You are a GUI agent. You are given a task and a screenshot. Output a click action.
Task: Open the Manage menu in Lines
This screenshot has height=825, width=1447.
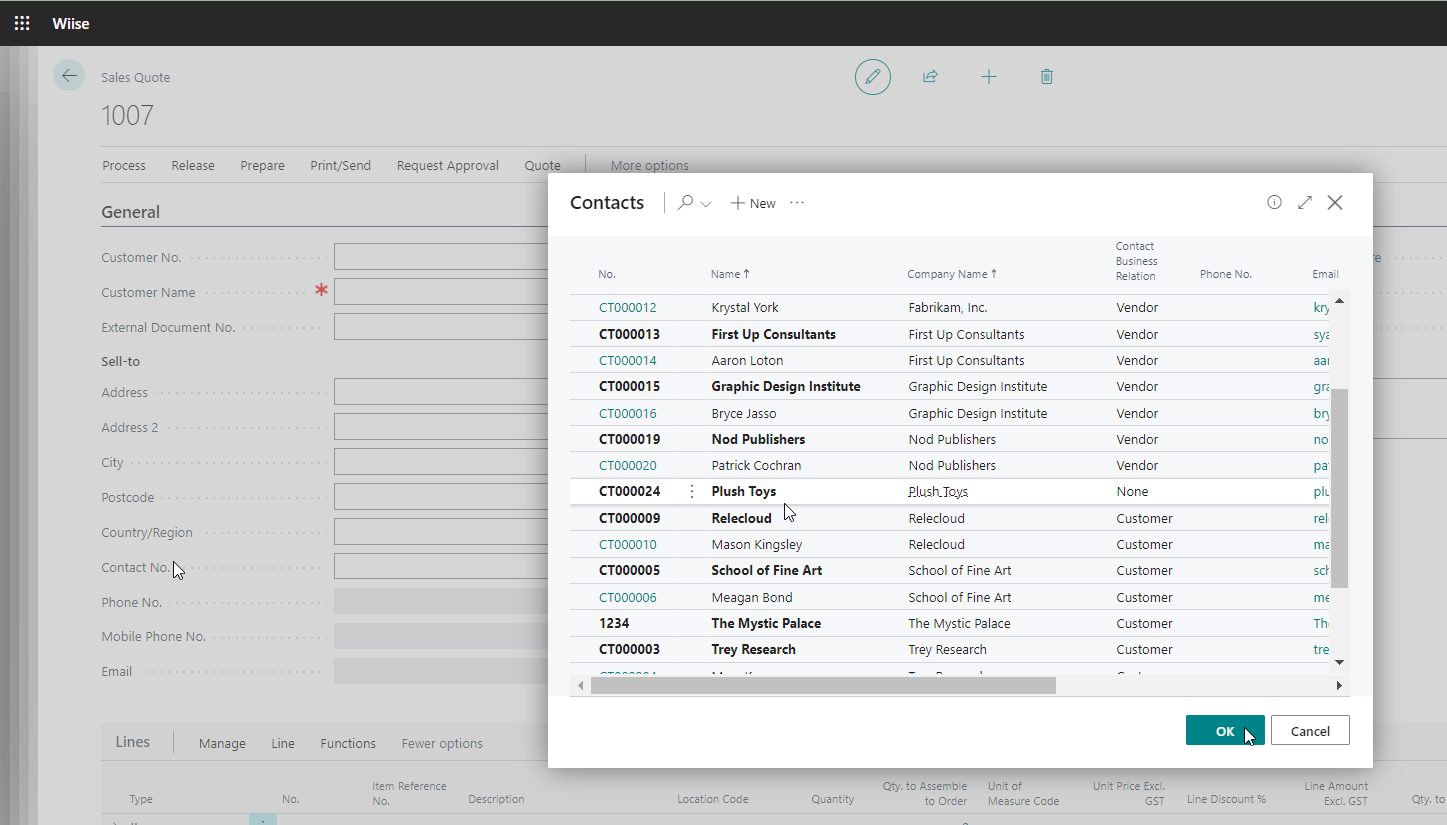pyautogui.click(x=222, y=743)
